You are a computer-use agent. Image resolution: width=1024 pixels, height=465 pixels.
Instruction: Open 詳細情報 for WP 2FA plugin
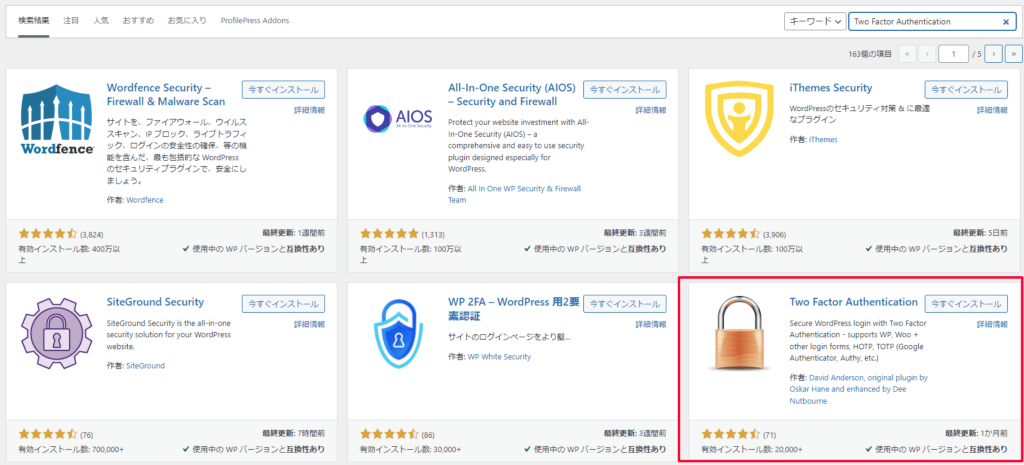click(645, 324)
